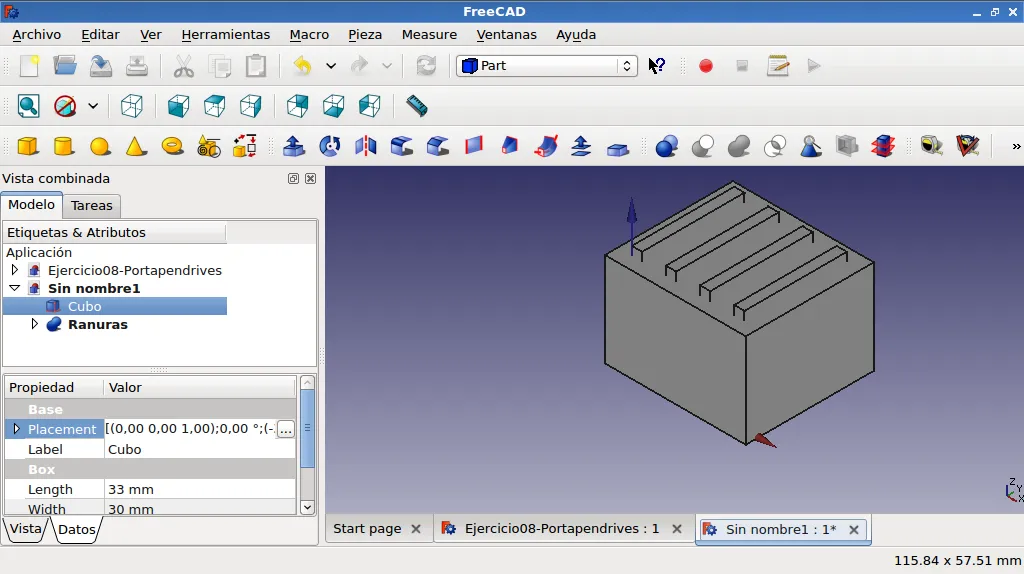Revolve the selected shape
1024x574 pixels.
click(330, 146)
